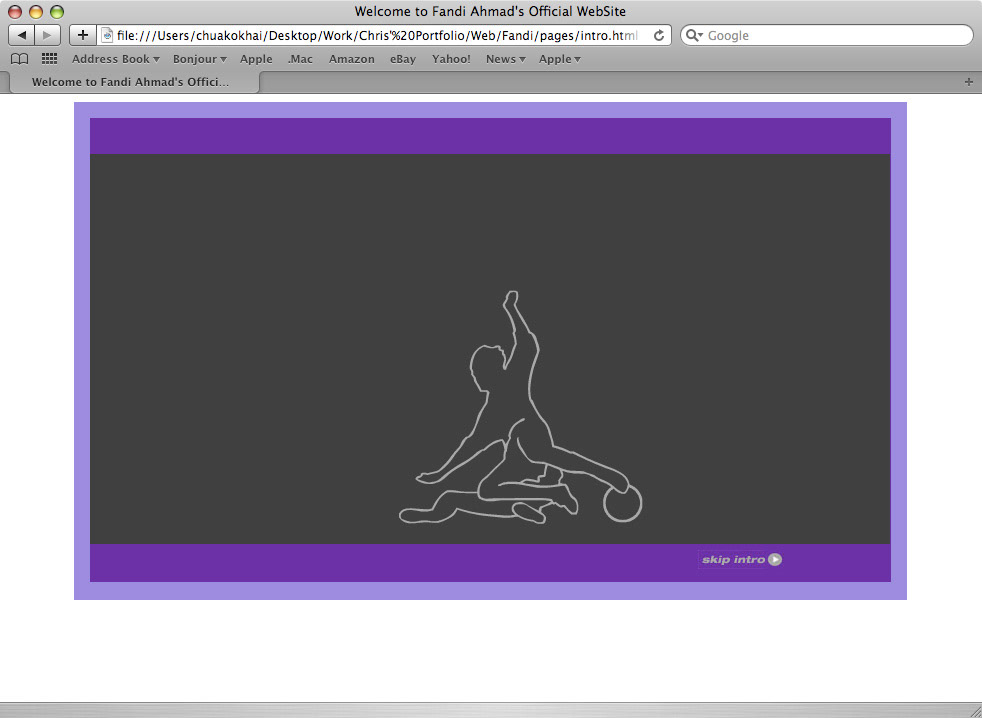Expand the Address Book bookmarks menu

click(116, 59)
